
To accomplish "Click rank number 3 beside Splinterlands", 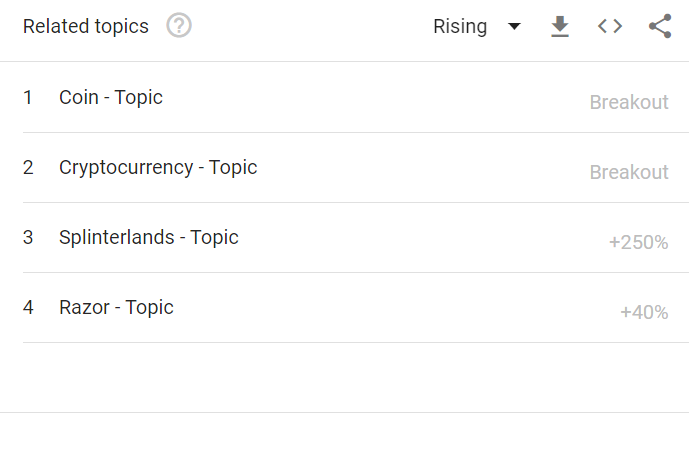I will (28, 238).
